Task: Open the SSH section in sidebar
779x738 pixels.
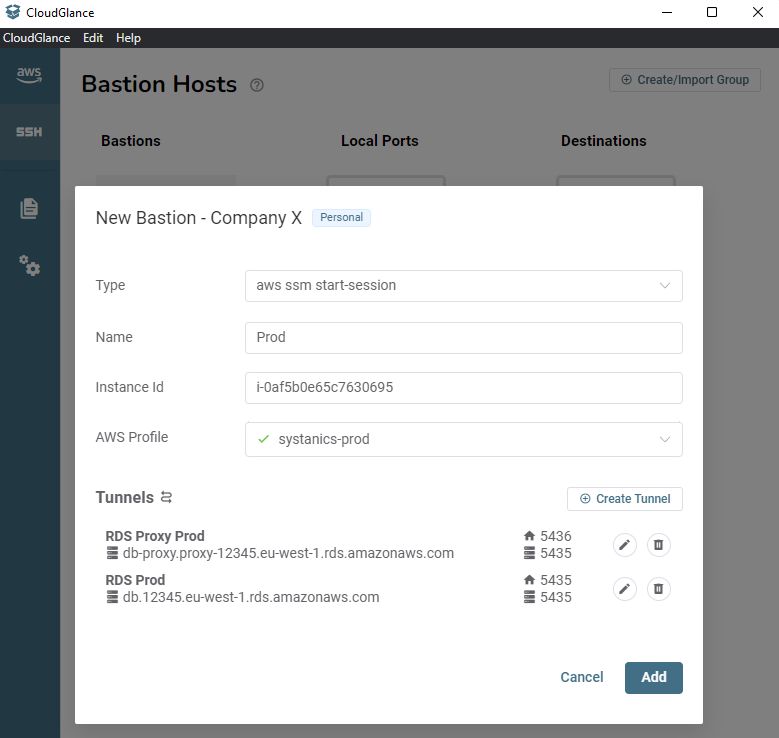Action: (x=29, y=132)
